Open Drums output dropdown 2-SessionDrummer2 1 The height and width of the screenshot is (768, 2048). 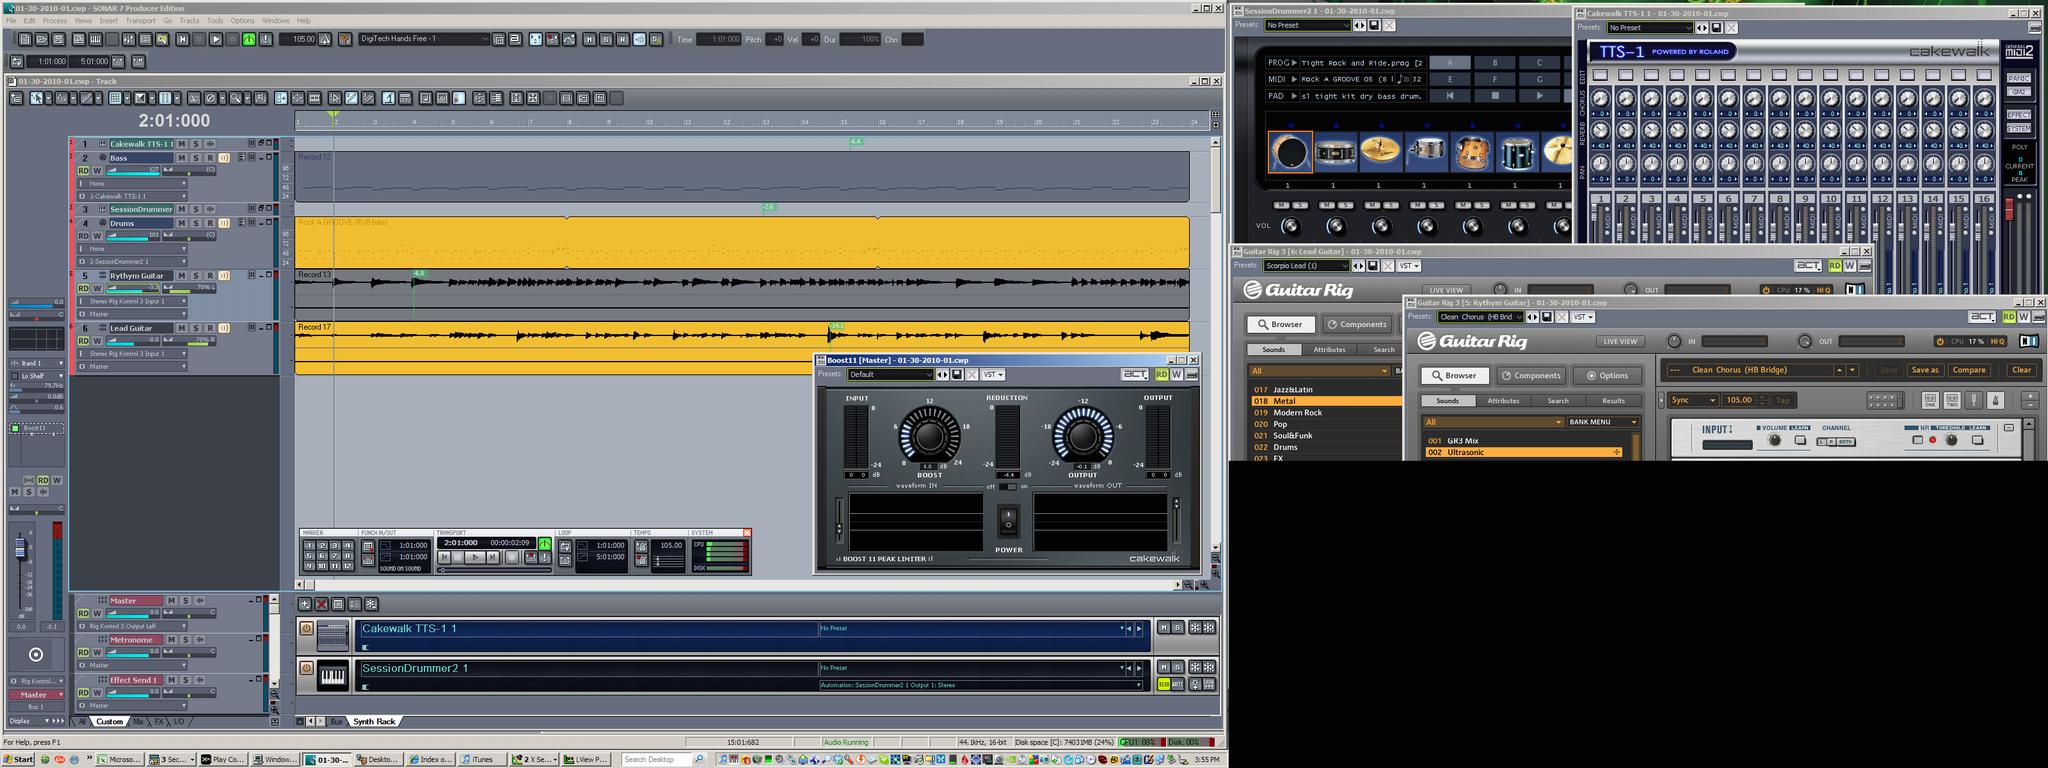click(x=132, y=262)
